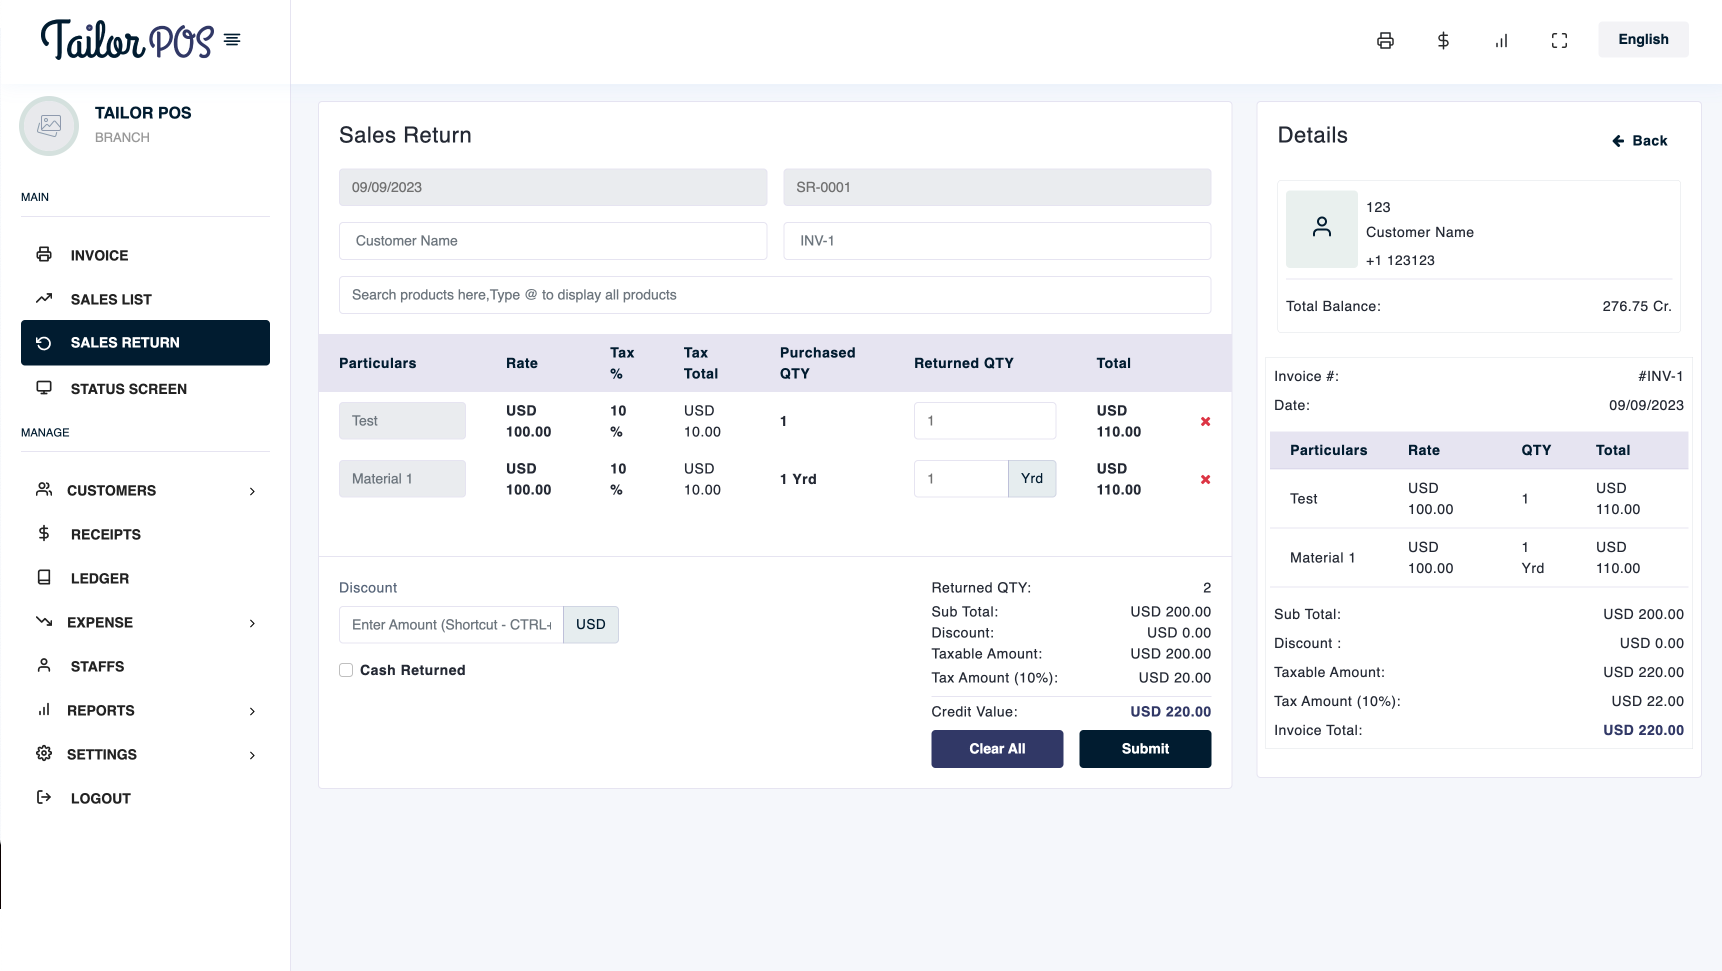Click the dollar sign icon in header
The width and height of the screenshot is (1722, 971).
coord(1443,41)
